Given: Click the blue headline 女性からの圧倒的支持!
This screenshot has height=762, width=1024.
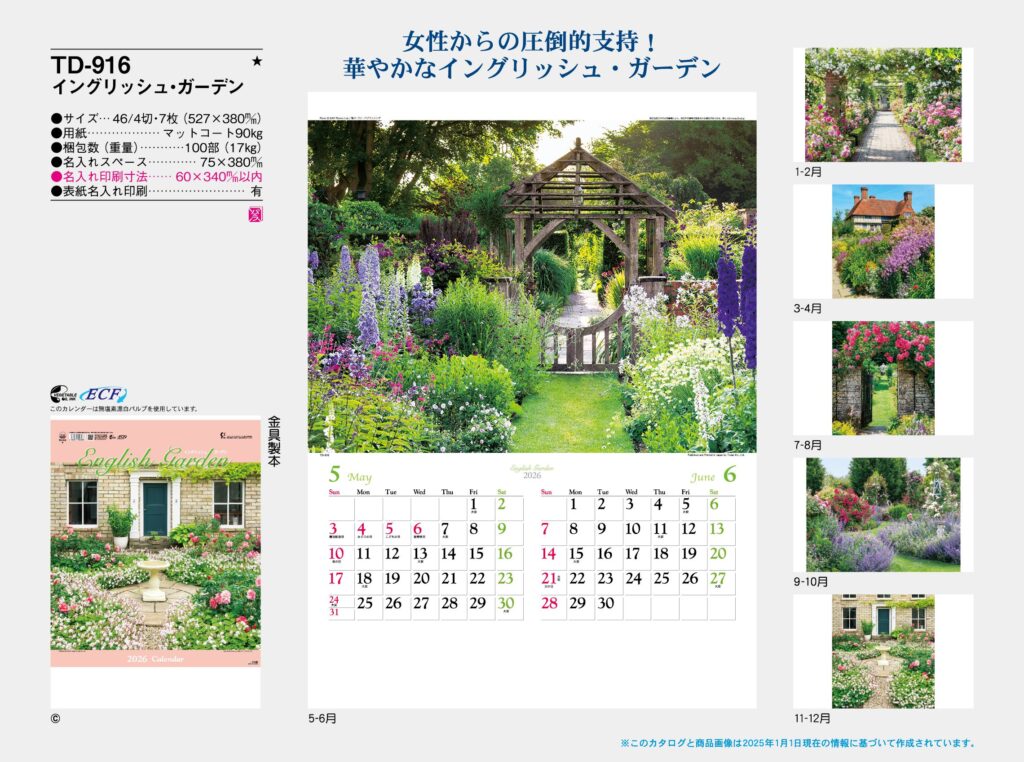Looking at the screenshot, I should (530, 43).
